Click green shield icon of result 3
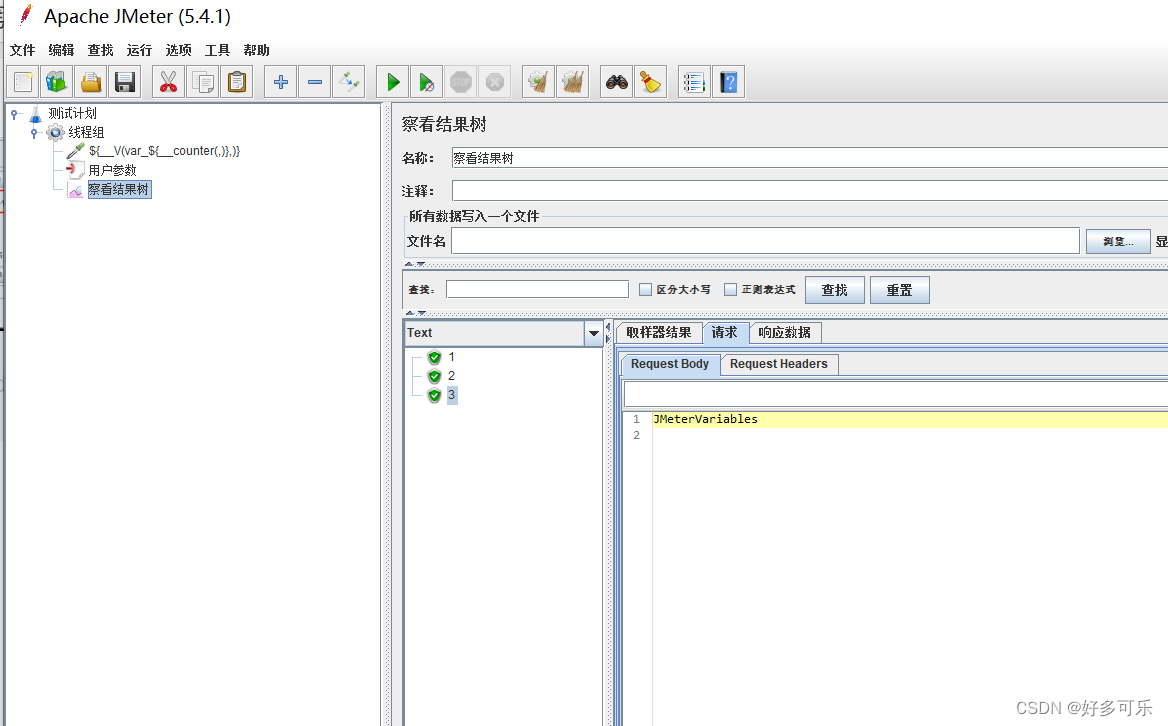 pyautogui.click(x=434, y=395)
